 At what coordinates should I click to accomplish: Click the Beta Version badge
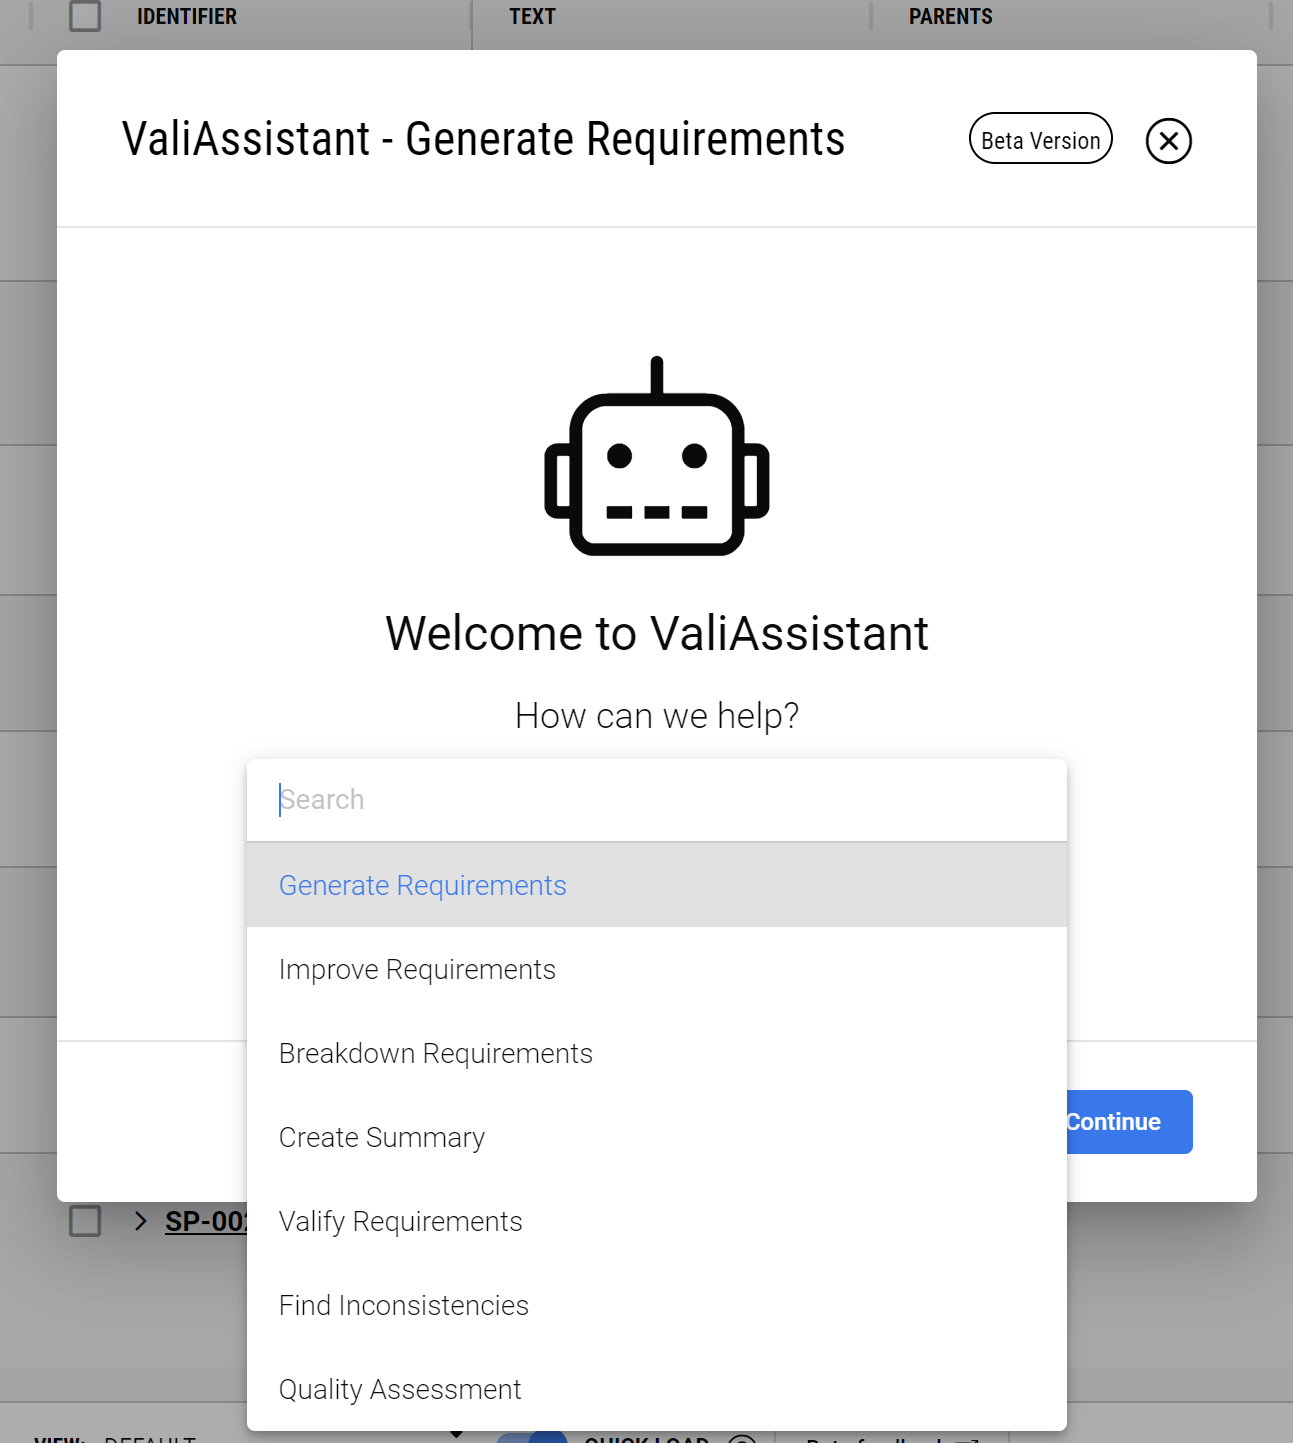[x=1040, y=139]
